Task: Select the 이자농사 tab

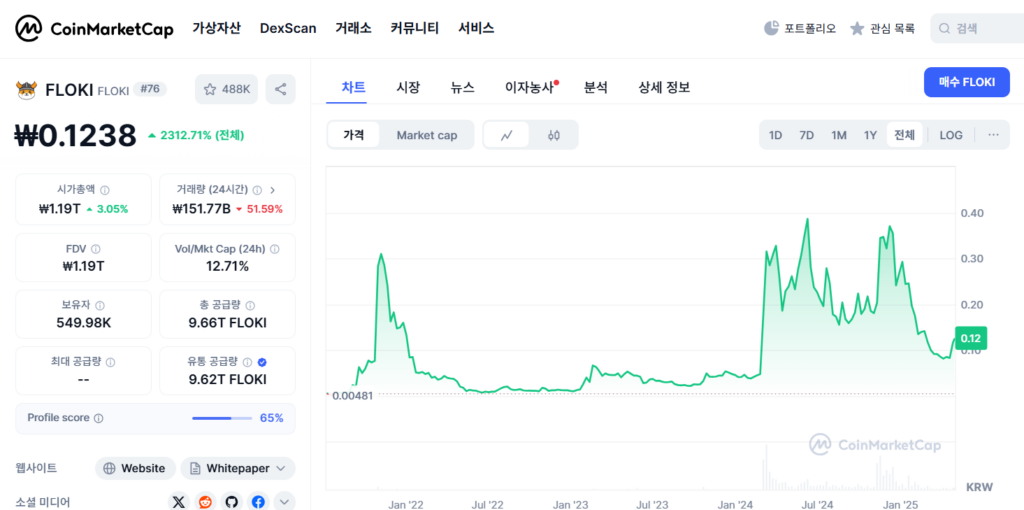Action: coord(530,87)
